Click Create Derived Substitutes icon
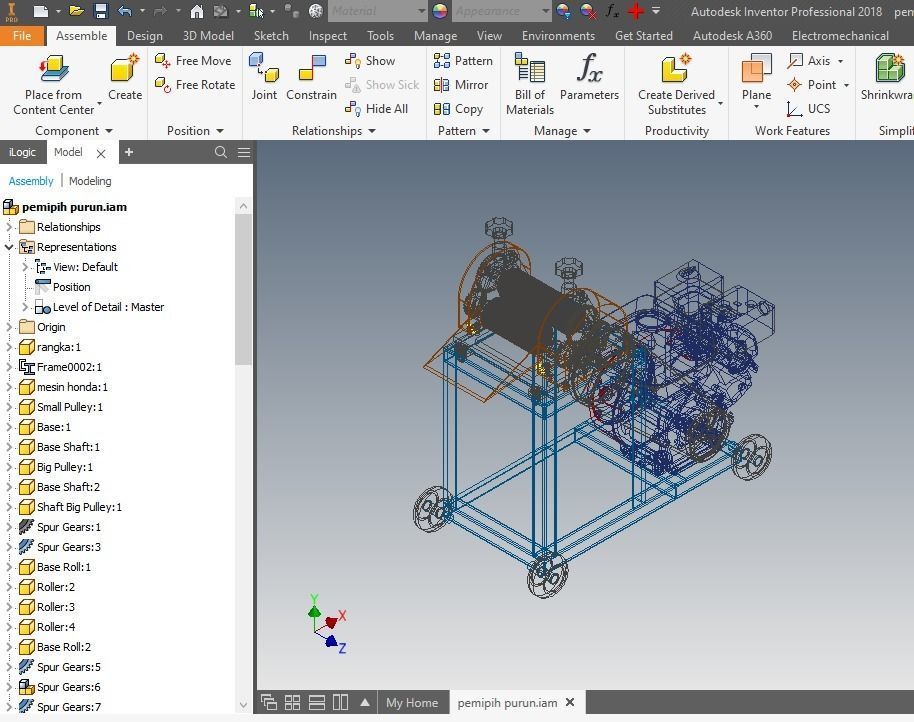 676,68
